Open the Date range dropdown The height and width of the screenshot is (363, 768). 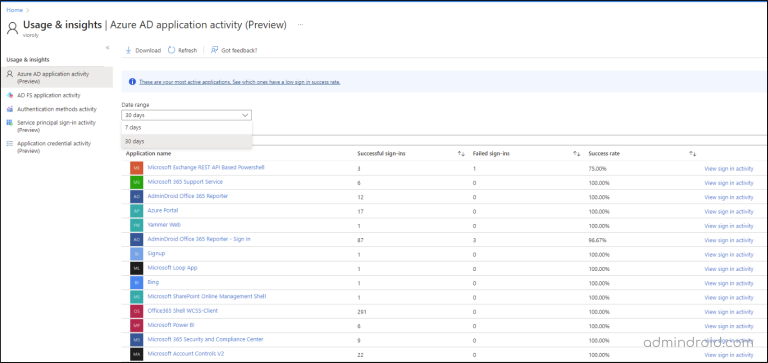(187, 115)
